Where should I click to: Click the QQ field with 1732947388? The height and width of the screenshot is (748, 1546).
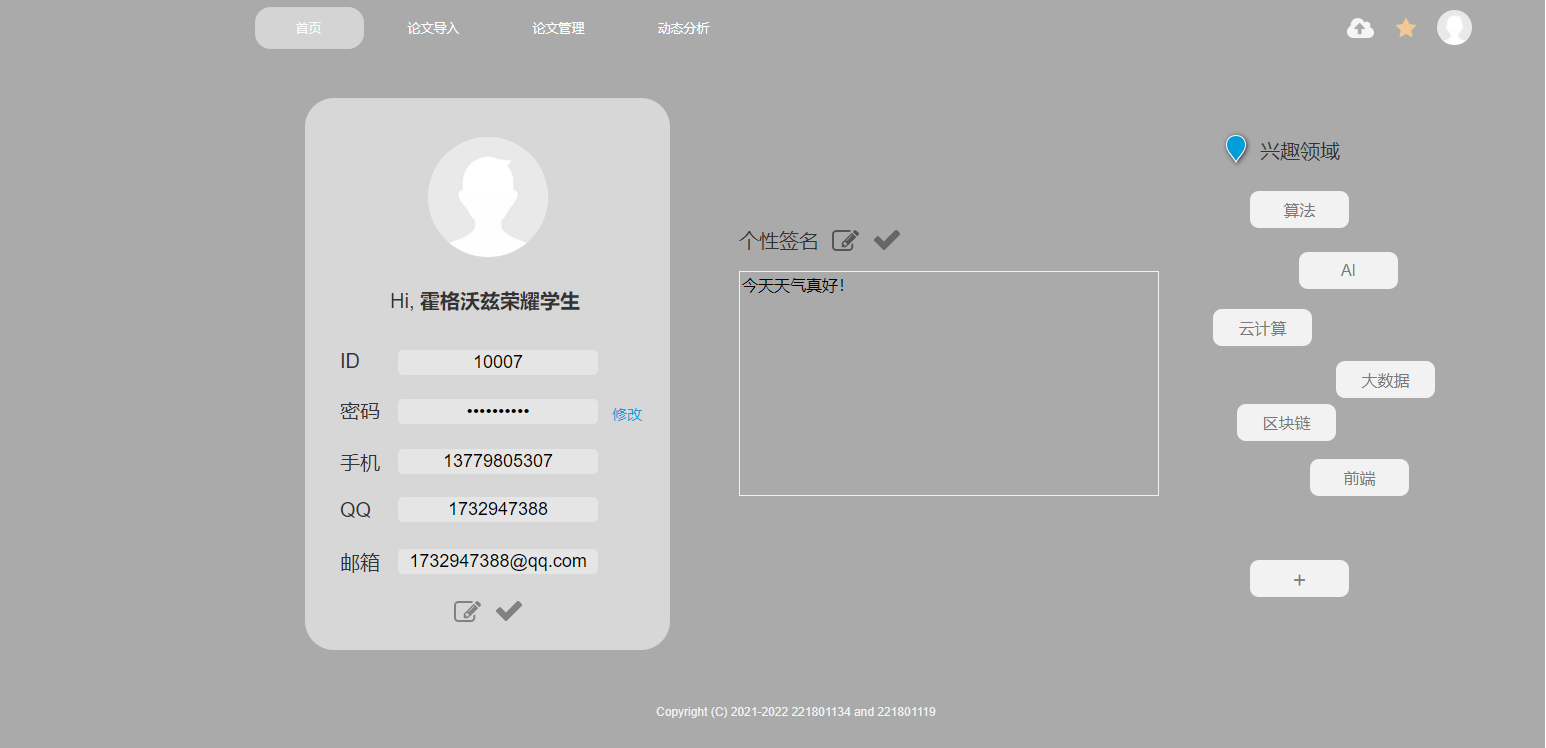[x=498, y=509]
